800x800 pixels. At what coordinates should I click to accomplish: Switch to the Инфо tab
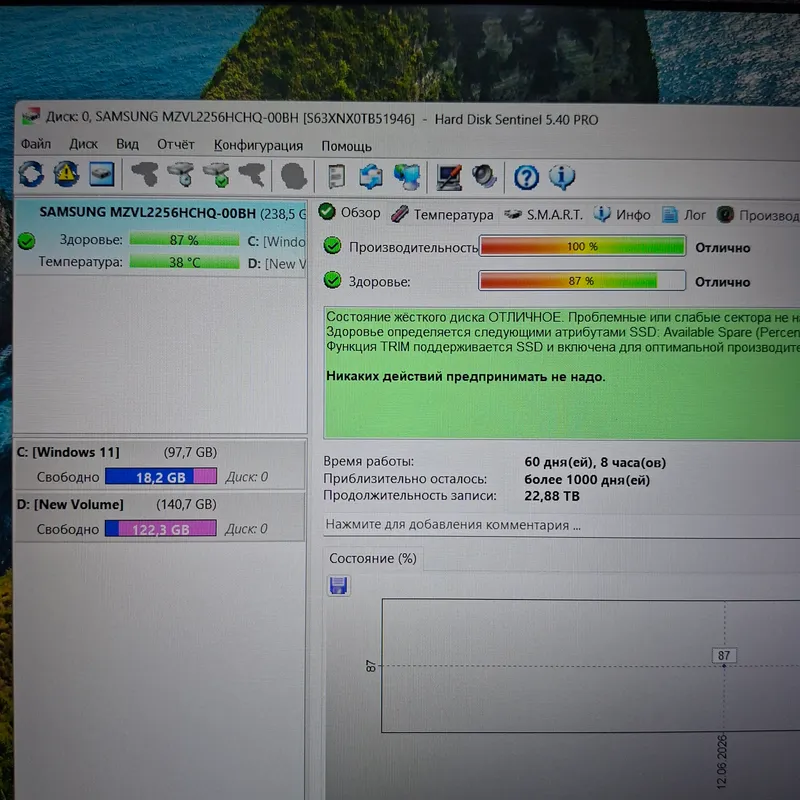click(x=622, y=215)
